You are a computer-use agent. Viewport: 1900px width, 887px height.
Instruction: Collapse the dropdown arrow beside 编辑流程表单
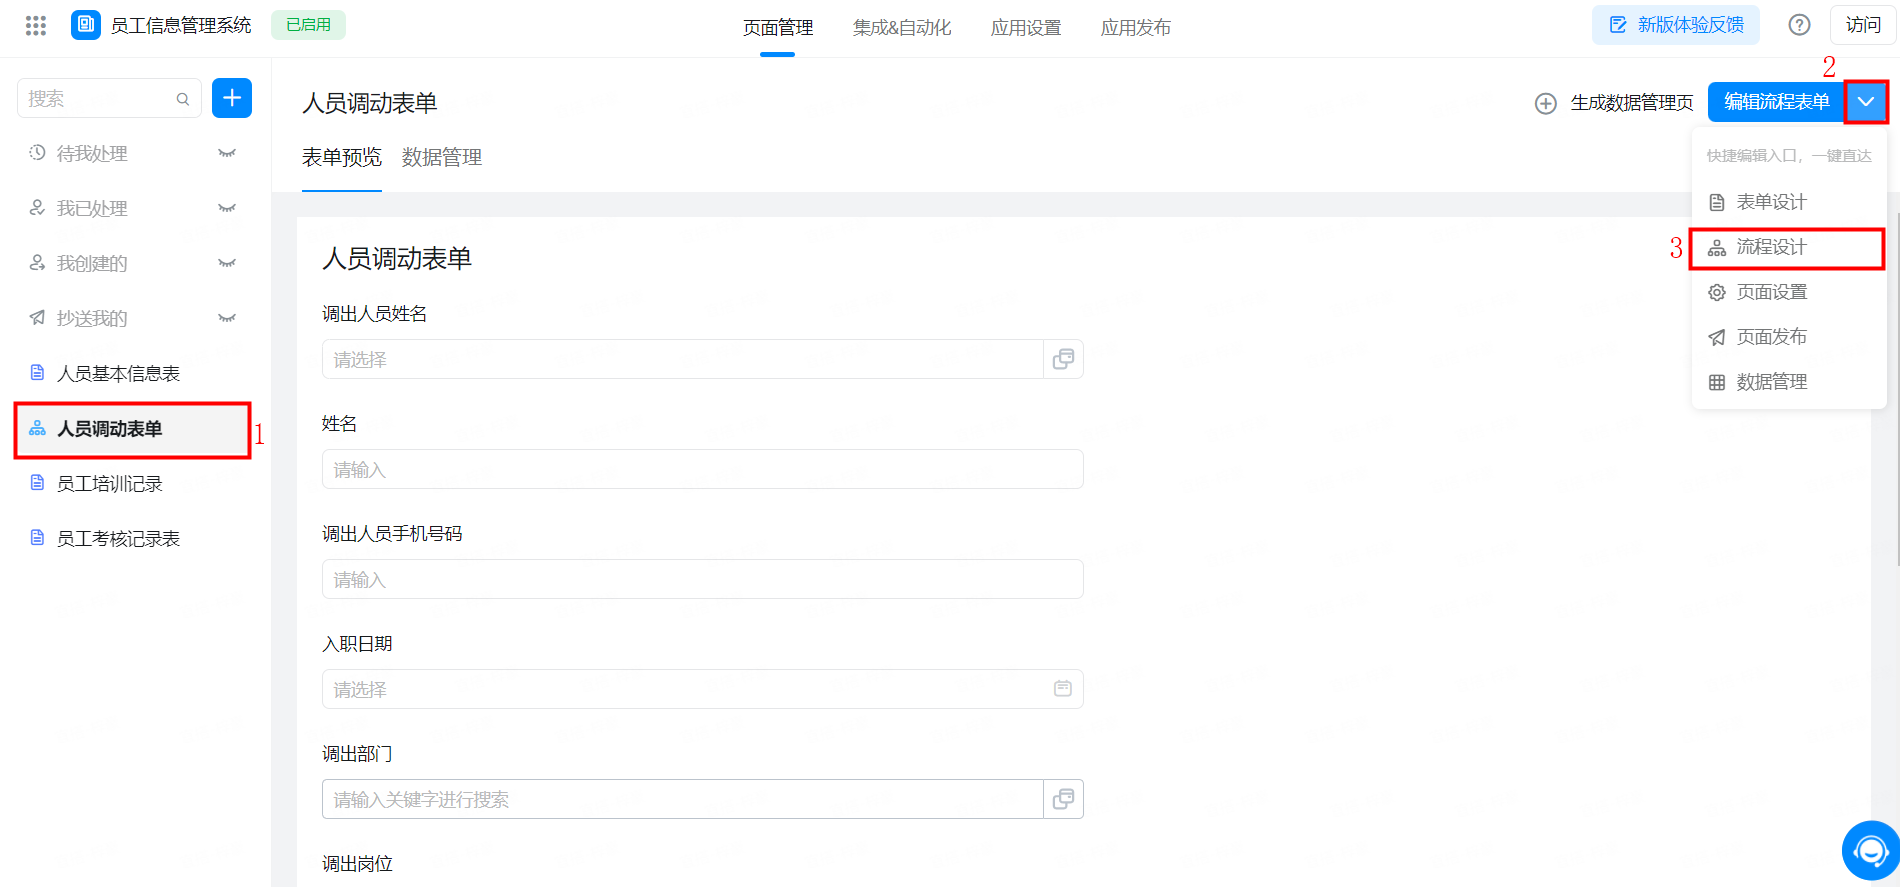click(x=1866, y=102)
